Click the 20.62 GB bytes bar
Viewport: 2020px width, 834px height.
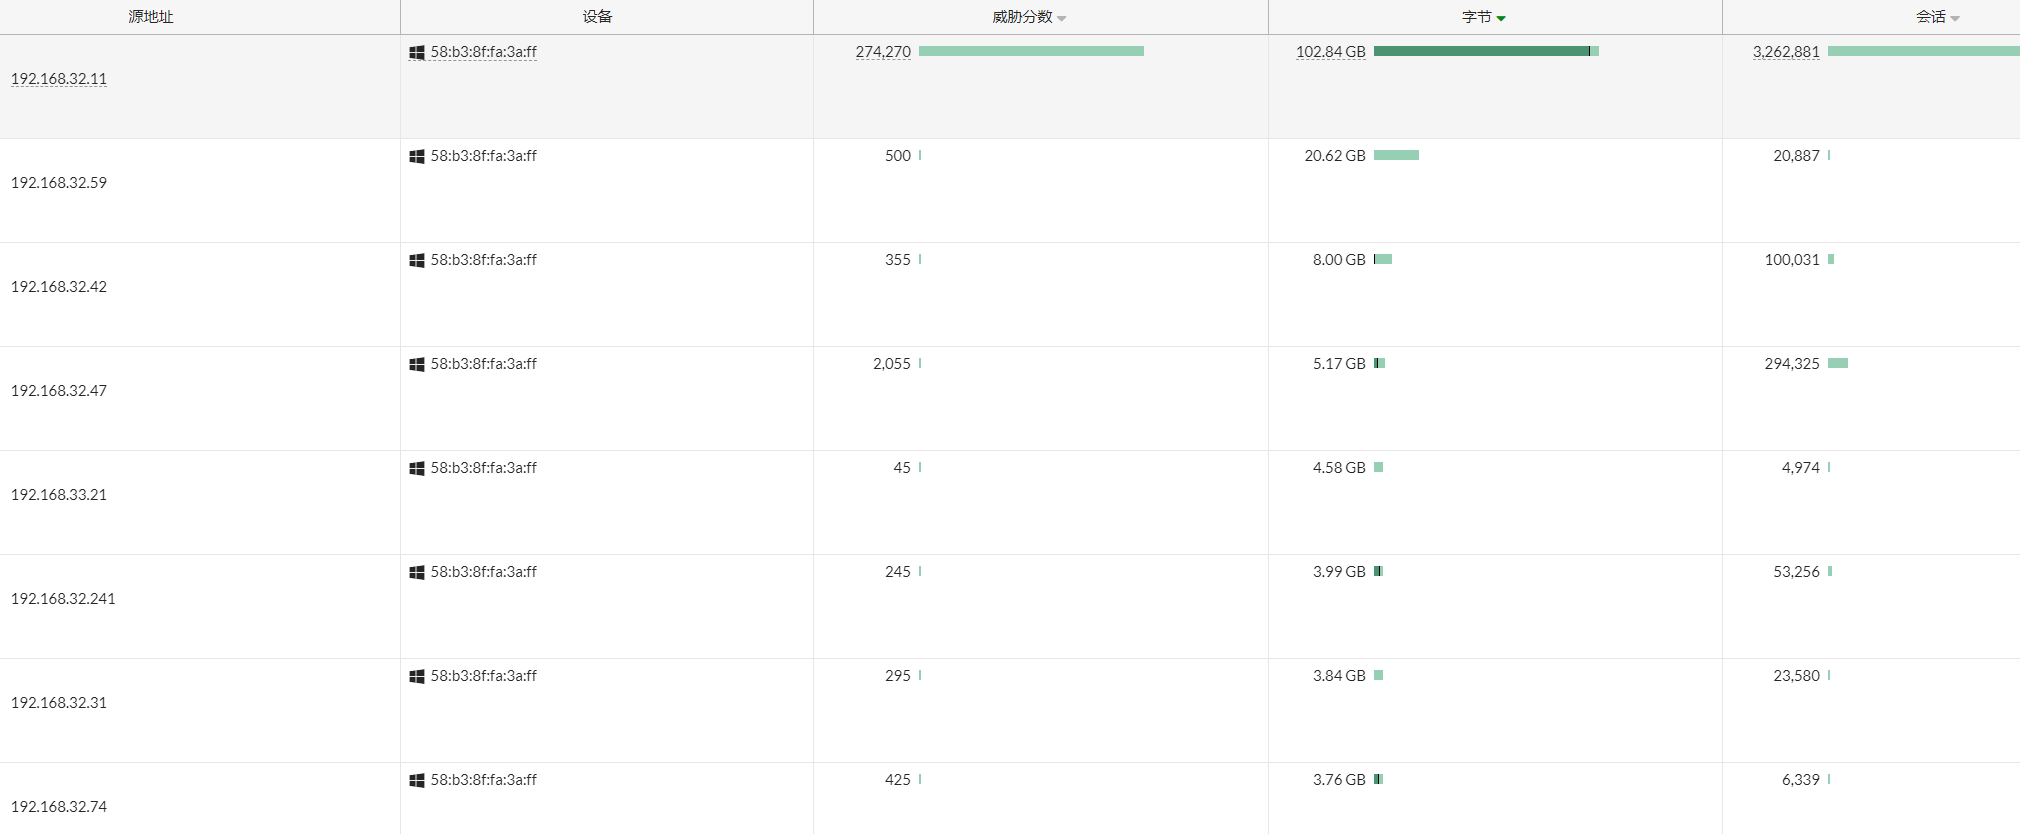tap(1396, 155)
